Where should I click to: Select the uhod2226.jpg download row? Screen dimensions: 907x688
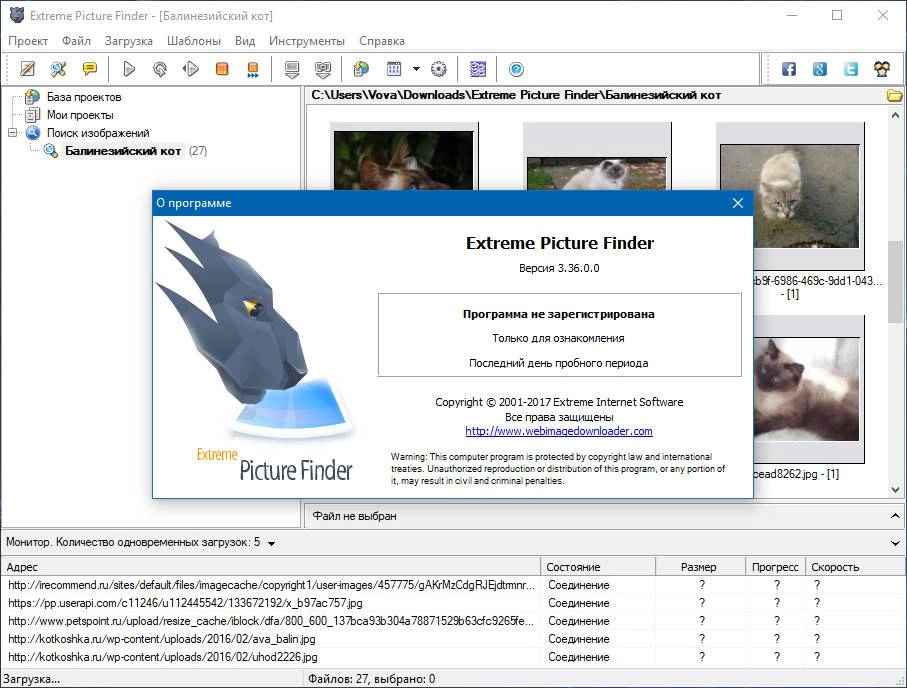pyautogui.click(x=453, y=657)
